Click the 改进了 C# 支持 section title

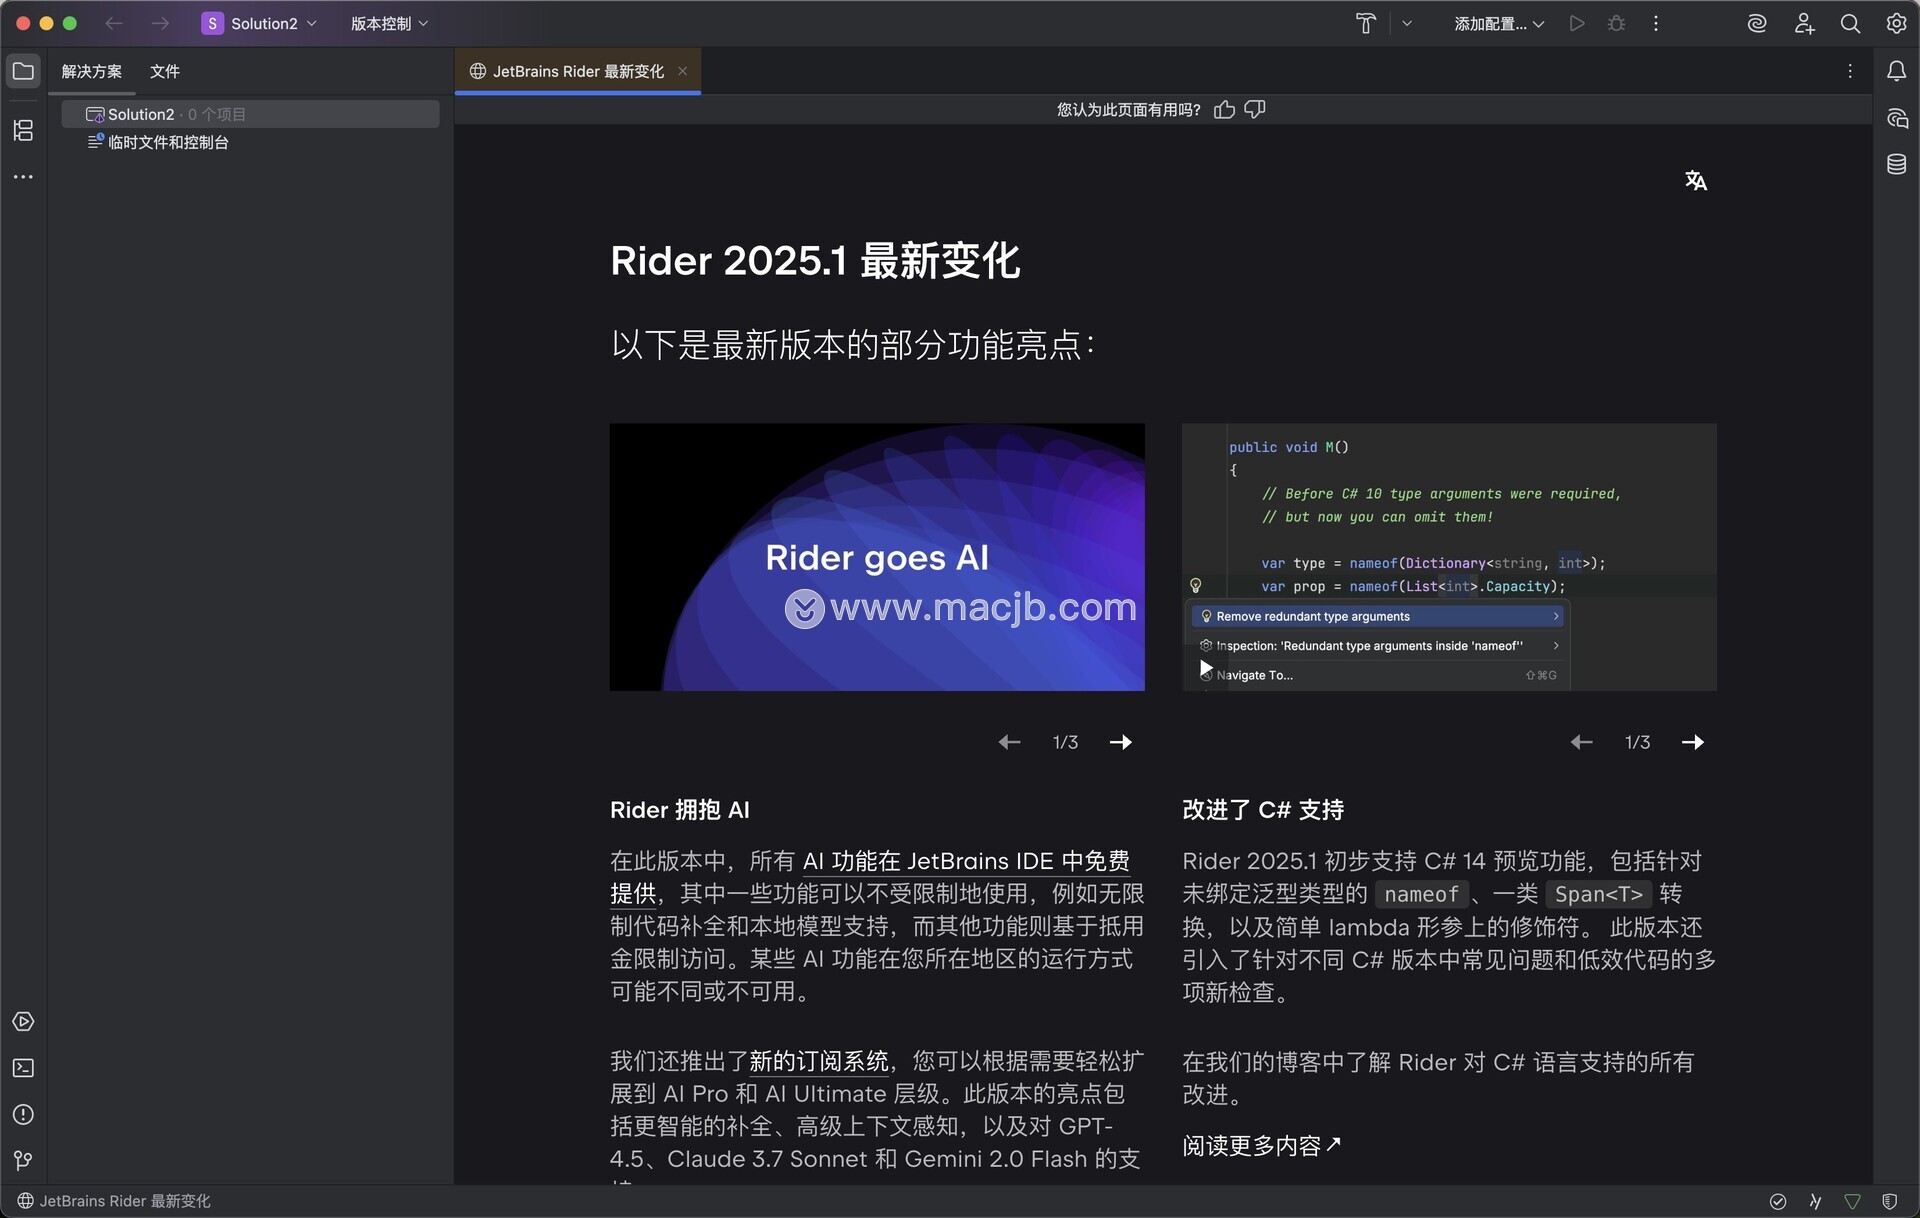click(1263, 810)
